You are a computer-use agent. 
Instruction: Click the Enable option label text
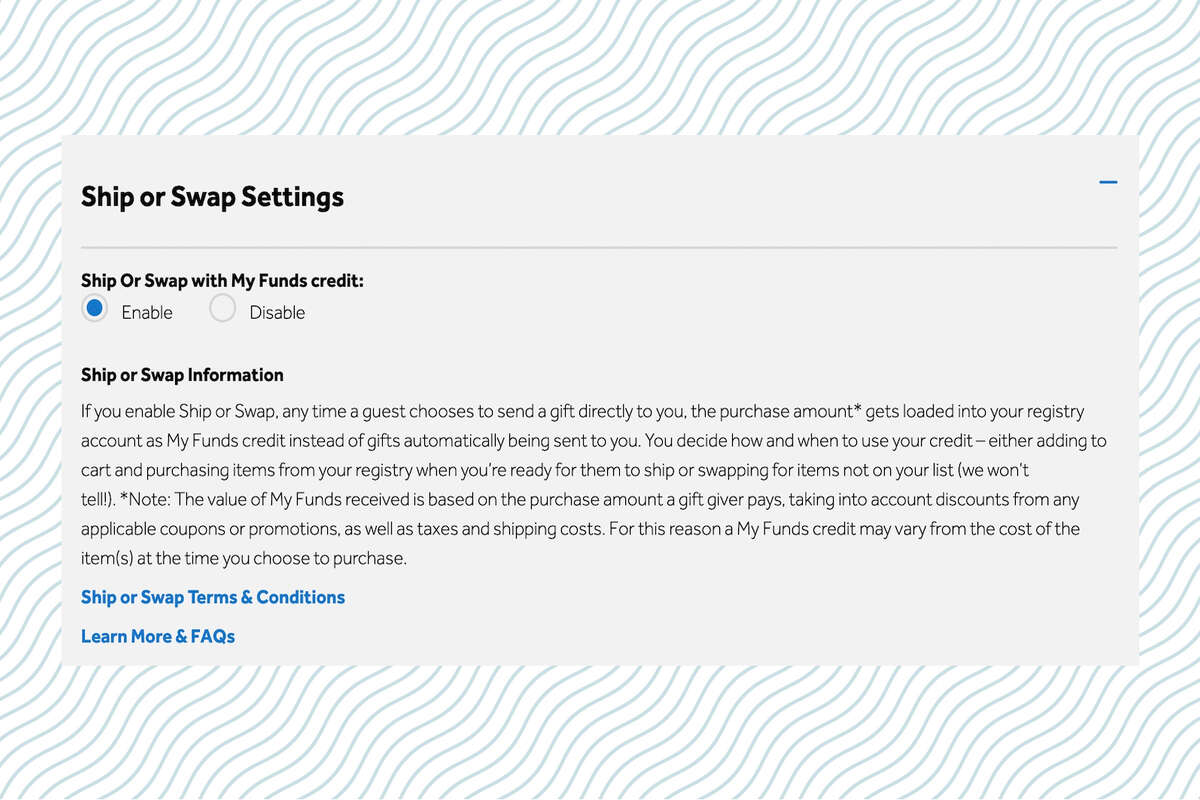tap(147, 312)
